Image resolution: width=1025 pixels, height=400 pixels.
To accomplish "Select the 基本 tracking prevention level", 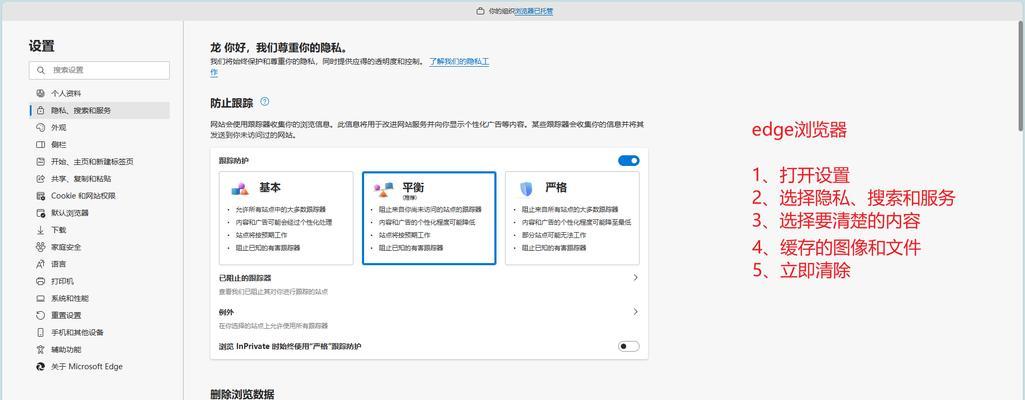I will tap(286, 218).
